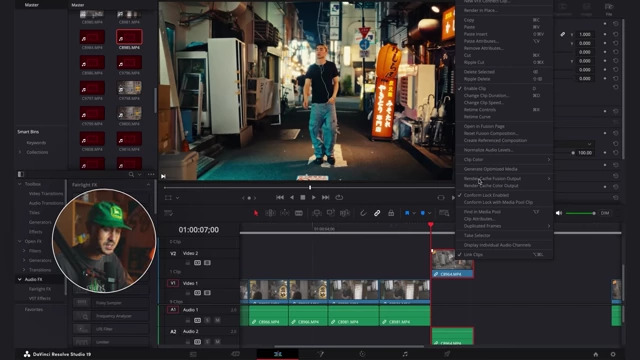Expand Duplicated Frames submenu
640x360 pixels.
click(504, 226)
